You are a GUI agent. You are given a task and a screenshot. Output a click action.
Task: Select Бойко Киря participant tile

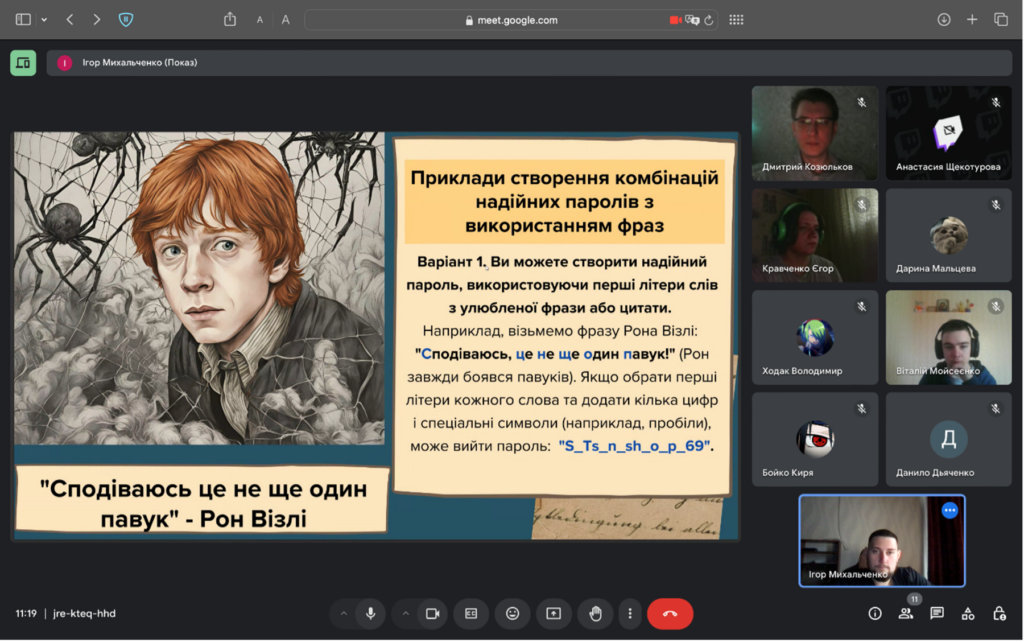[814, 439]
